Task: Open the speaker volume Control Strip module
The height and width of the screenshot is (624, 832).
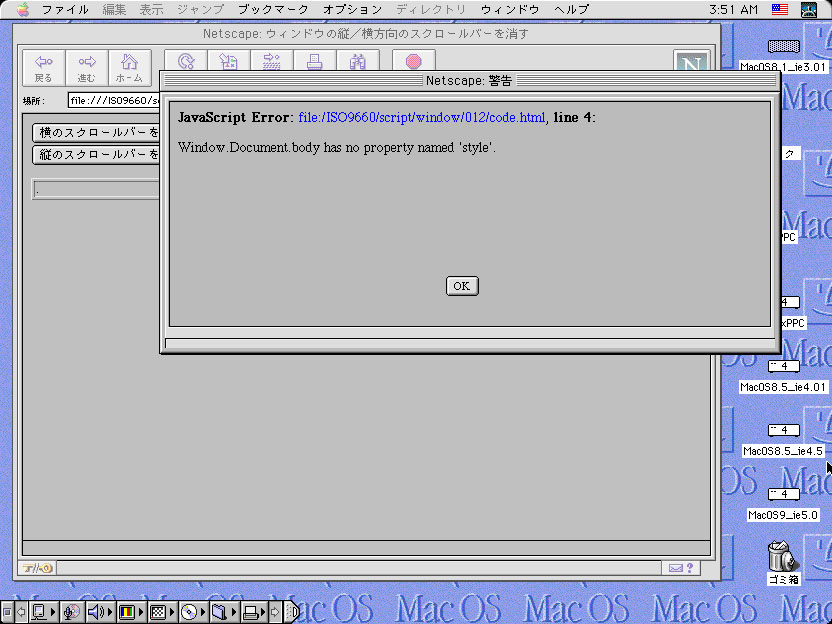Action: coord(100,612)
